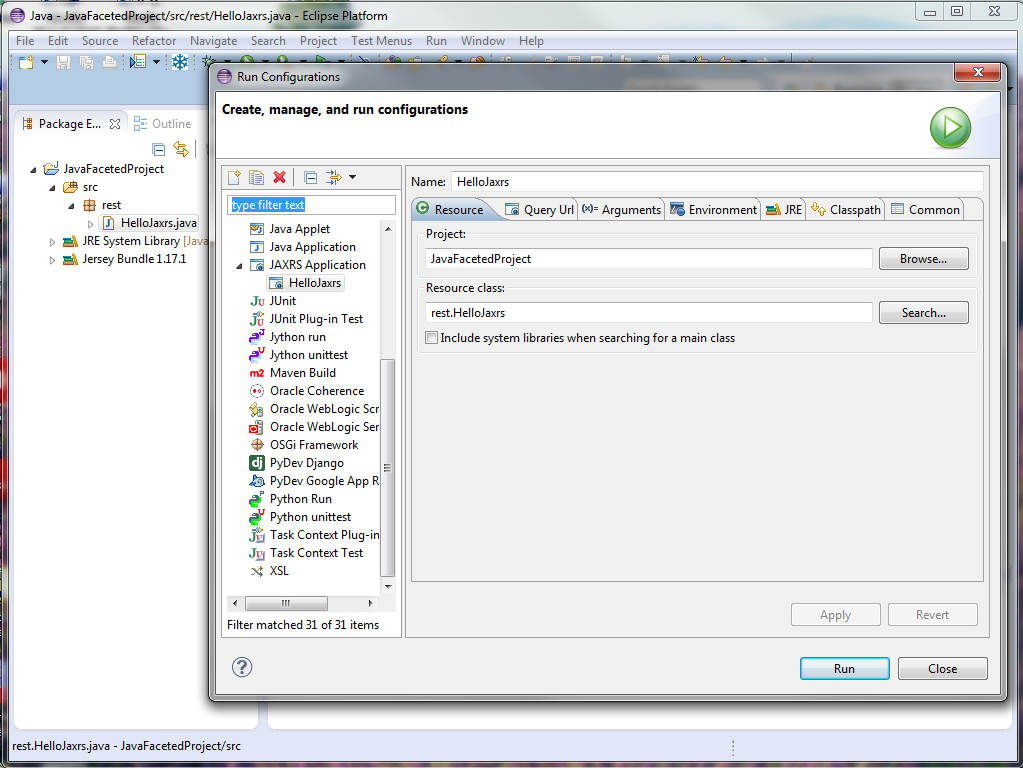Viewport: 1023px width, 768px height.
Task: Collapse all configuration tree nodes in dialog
Action: click(x=311, y=177)
